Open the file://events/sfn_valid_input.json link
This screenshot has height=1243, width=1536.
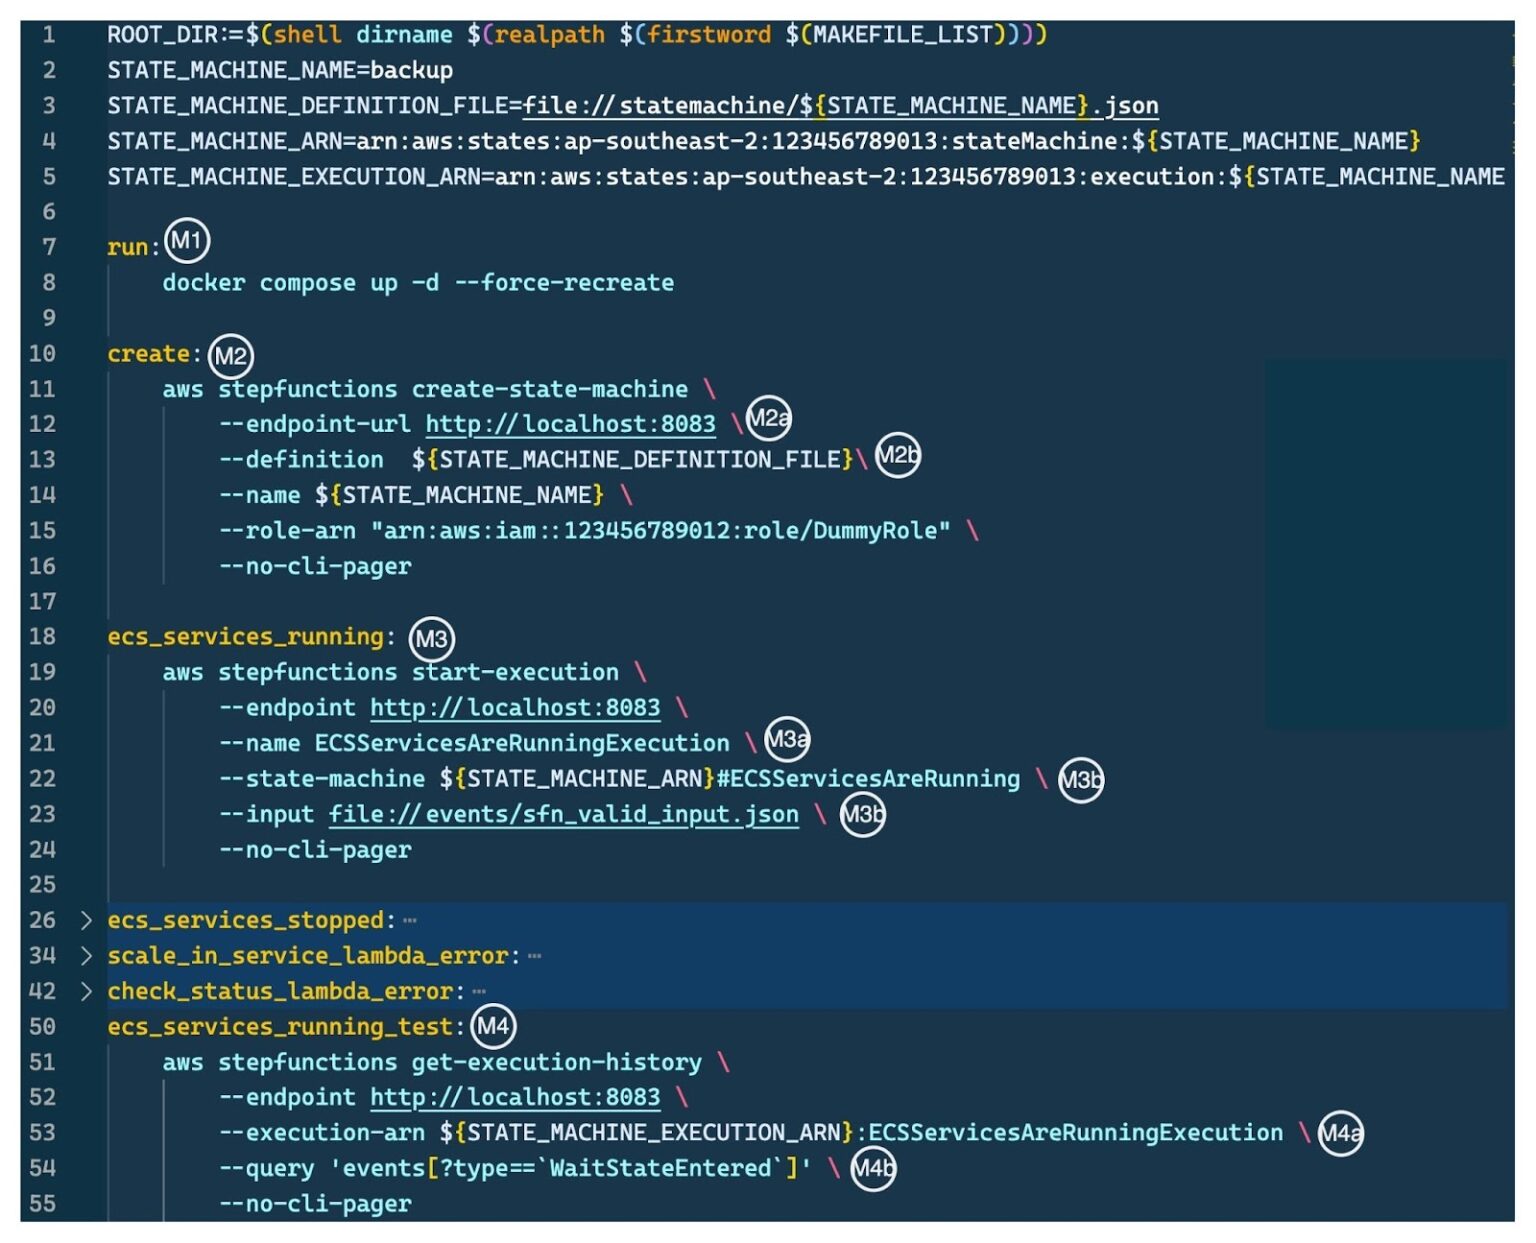(564, 814)
